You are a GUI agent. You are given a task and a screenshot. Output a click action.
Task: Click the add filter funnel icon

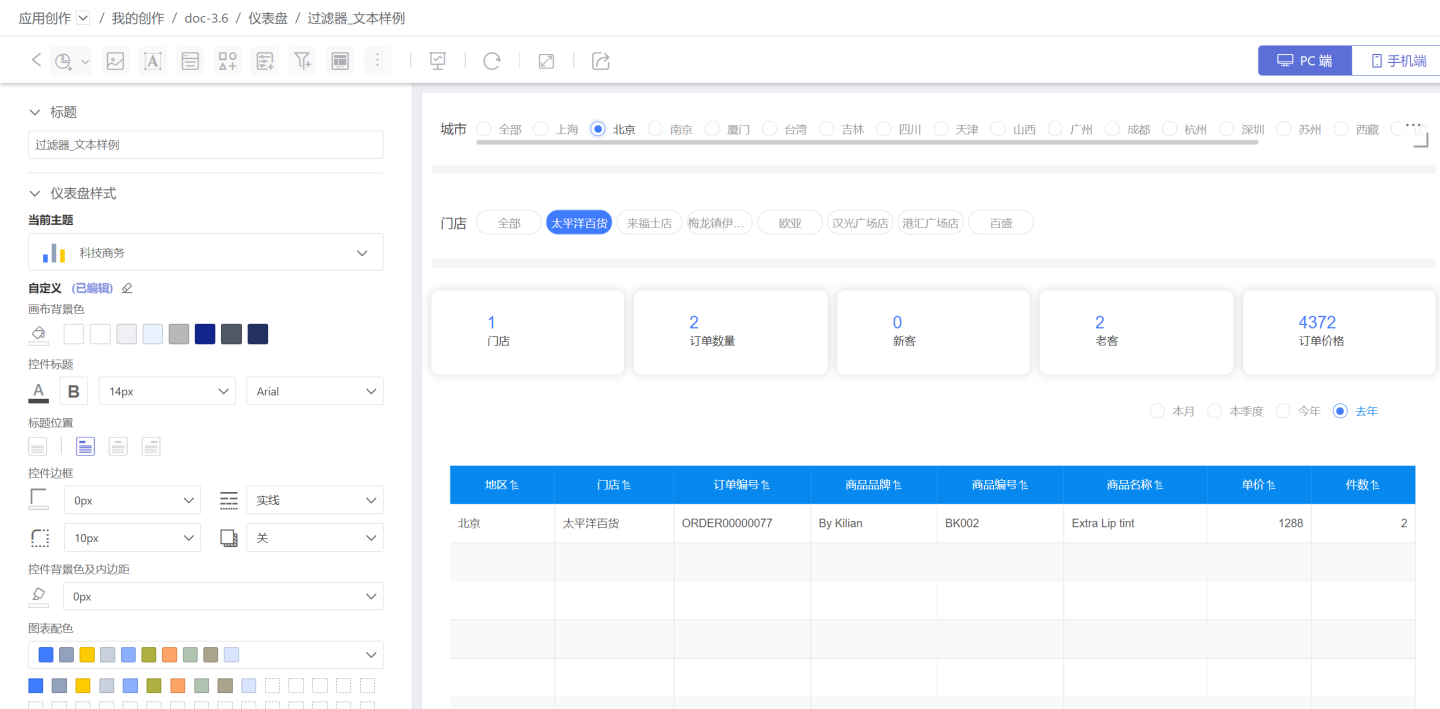pos(302,61)
